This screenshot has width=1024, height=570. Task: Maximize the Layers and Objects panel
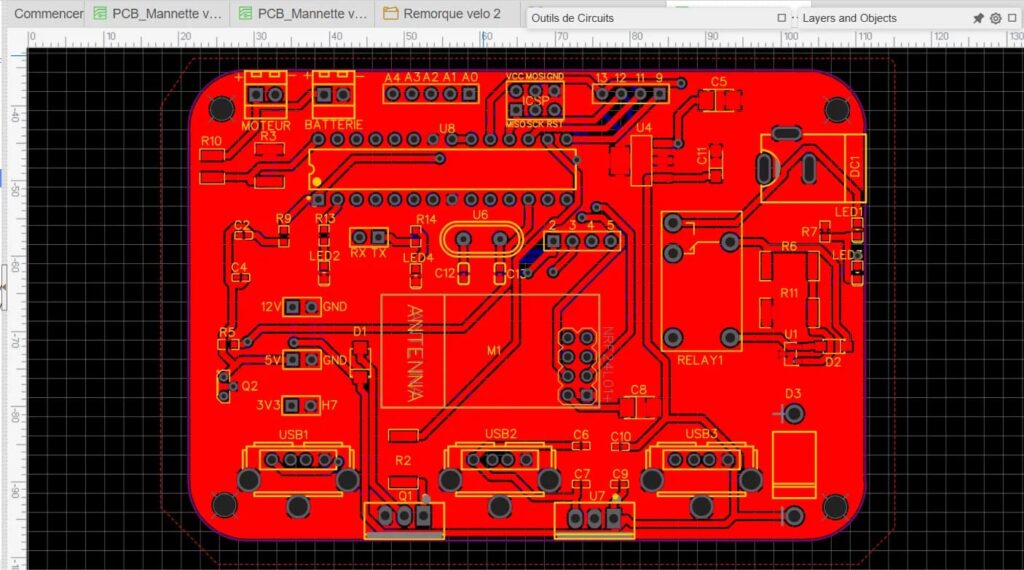1013,18
